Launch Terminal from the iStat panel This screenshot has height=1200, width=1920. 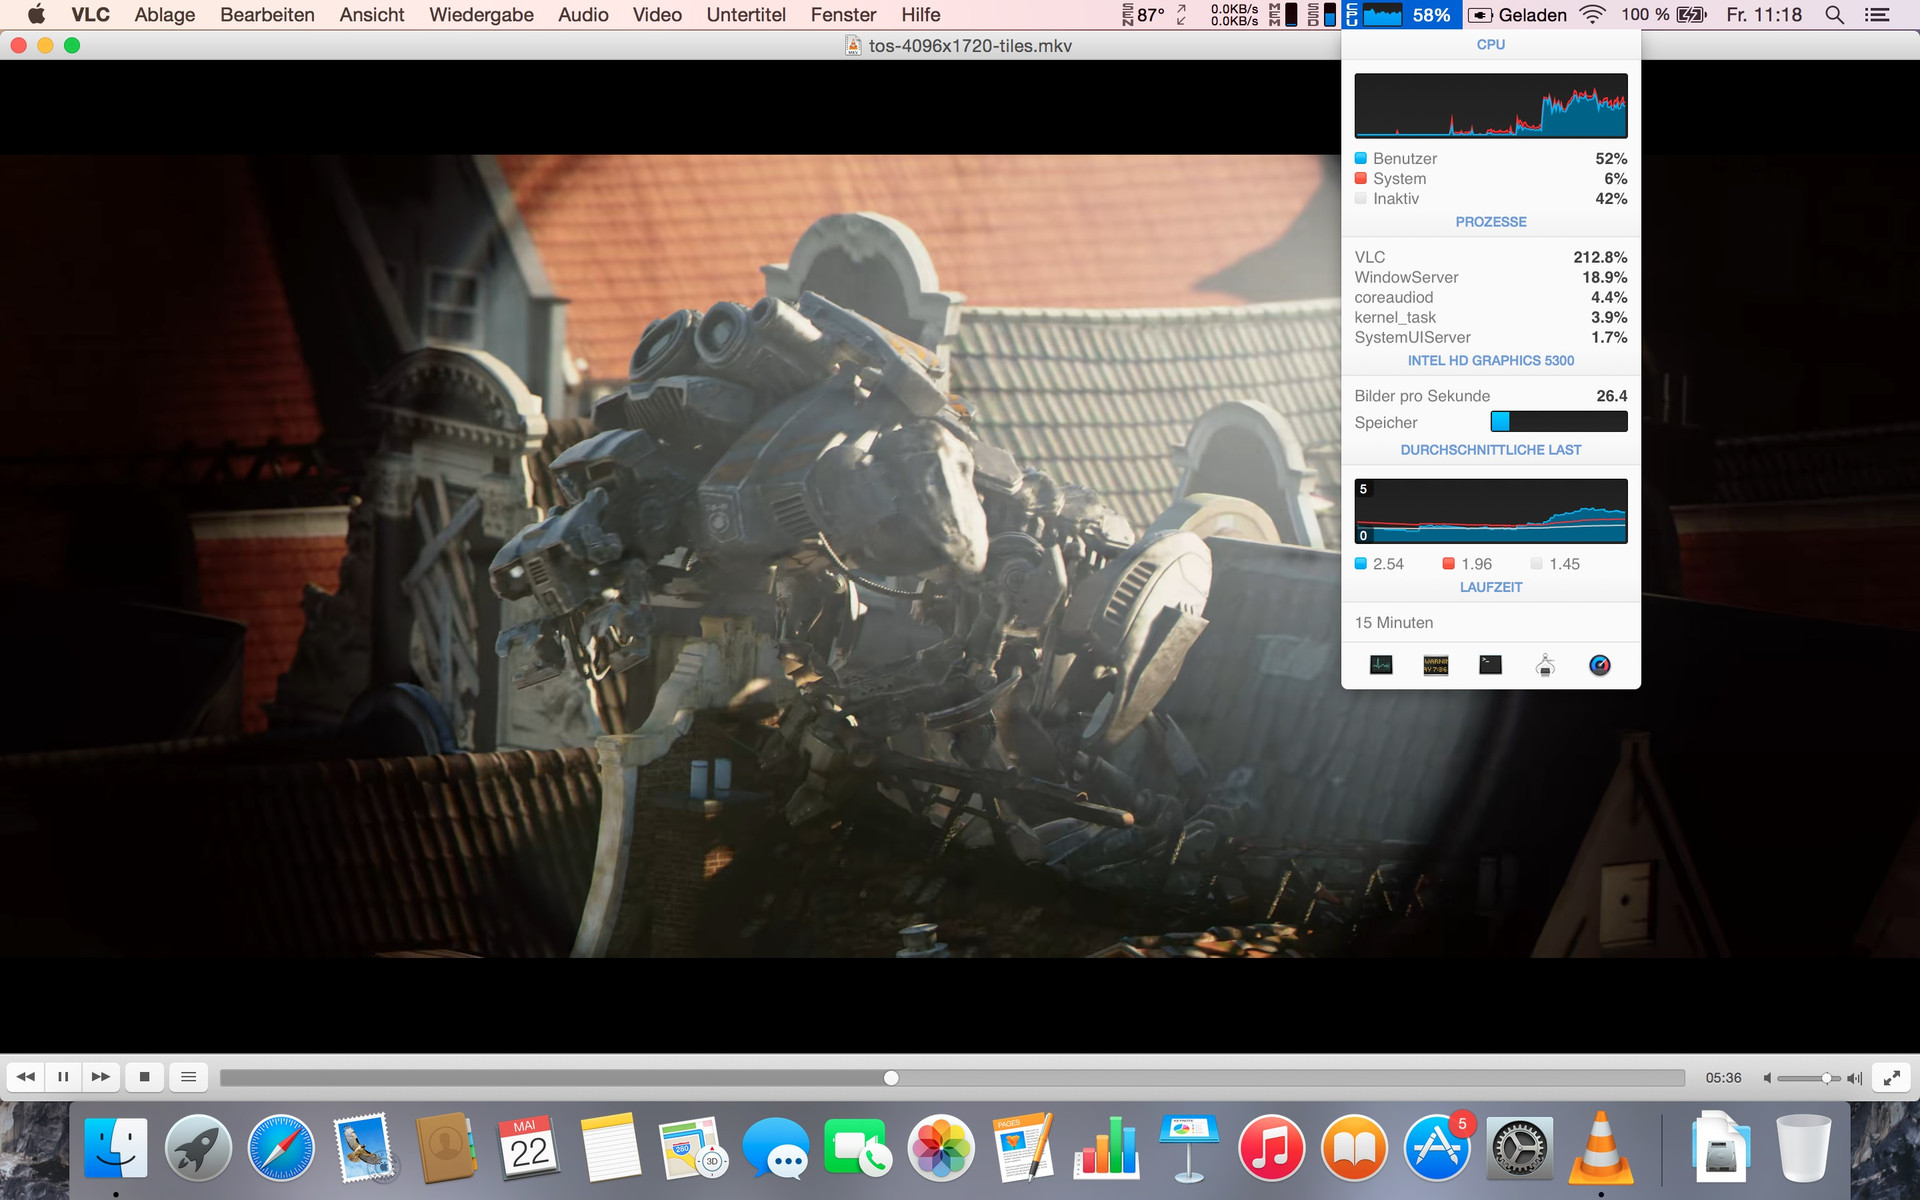[1490, 665]
